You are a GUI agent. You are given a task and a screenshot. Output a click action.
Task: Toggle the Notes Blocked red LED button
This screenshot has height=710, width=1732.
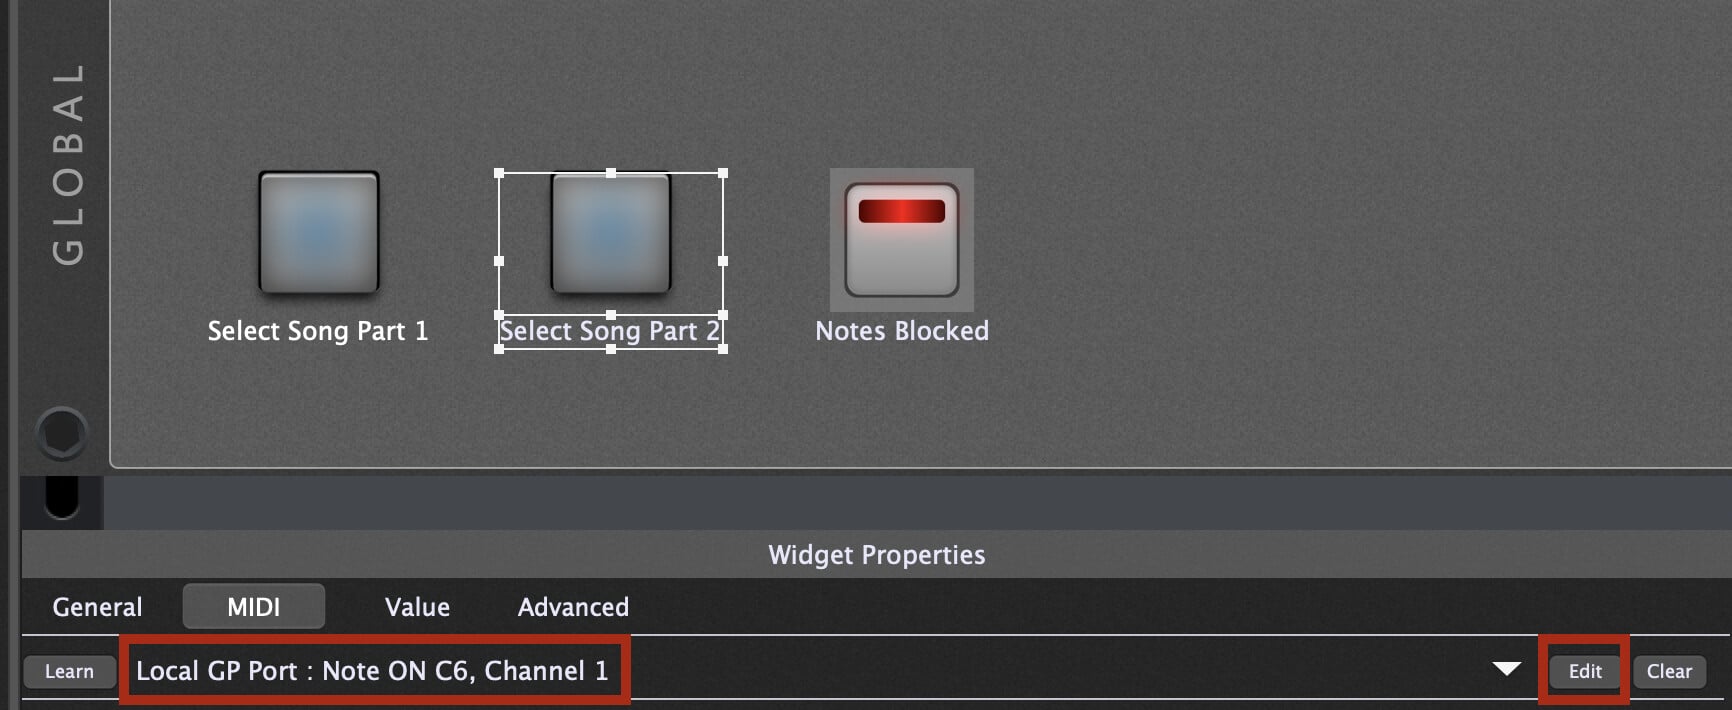(x=901, y=239)
